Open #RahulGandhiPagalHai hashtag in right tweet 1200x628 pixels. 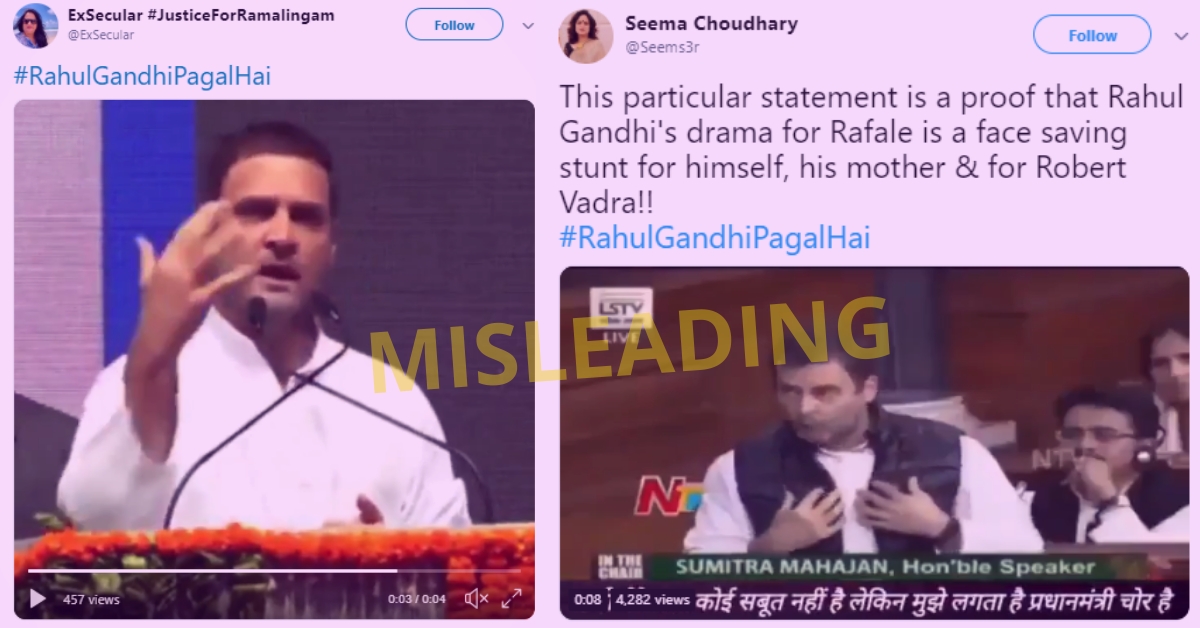715,238
